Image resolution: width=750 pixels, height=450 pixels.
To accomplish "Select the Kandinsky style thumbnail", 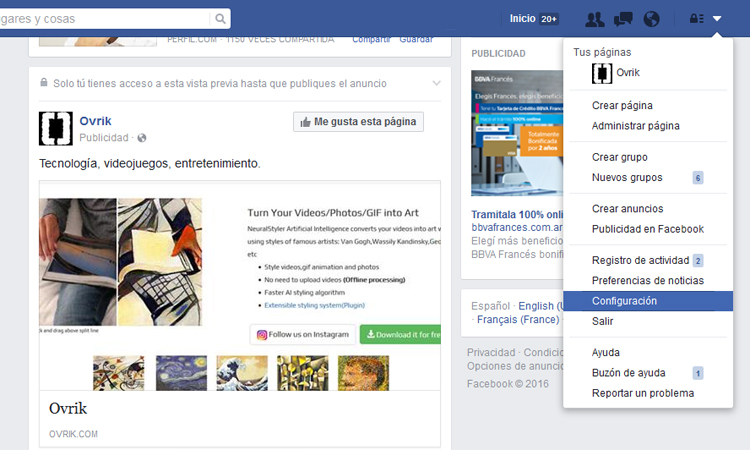I will [119, 373].
